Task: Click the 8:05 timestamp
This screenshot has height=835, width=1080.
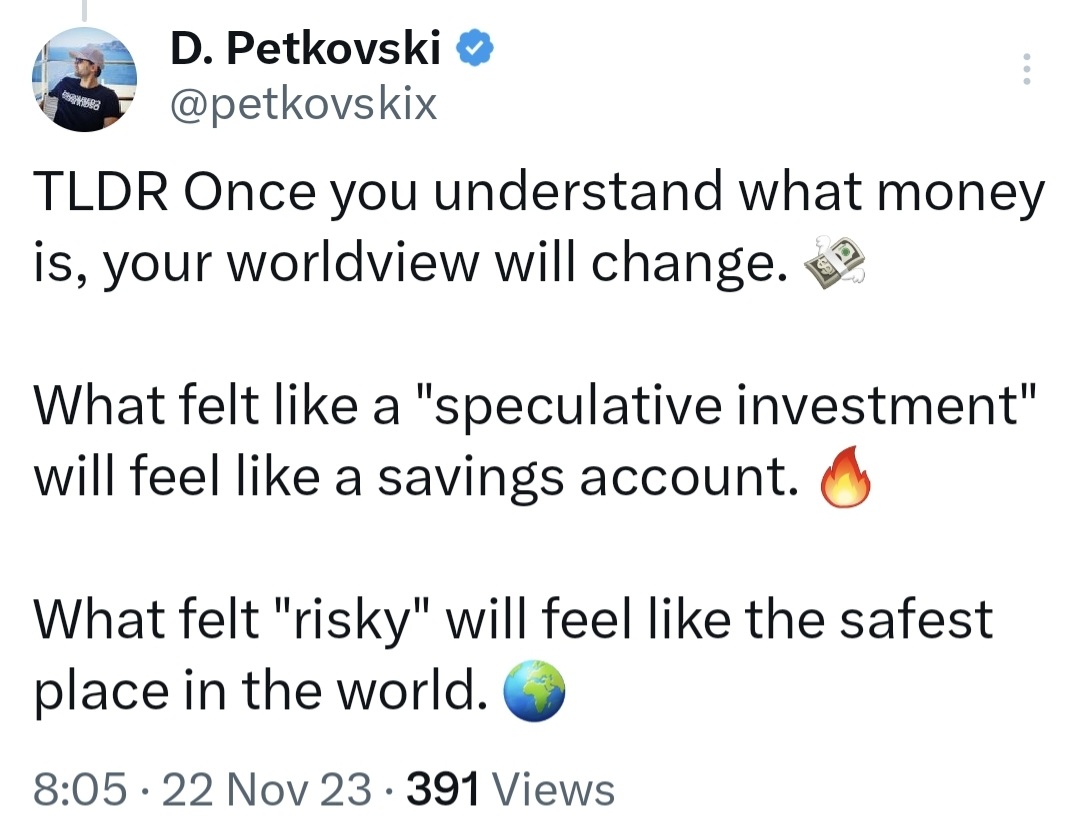Action: tap(80, 790)
